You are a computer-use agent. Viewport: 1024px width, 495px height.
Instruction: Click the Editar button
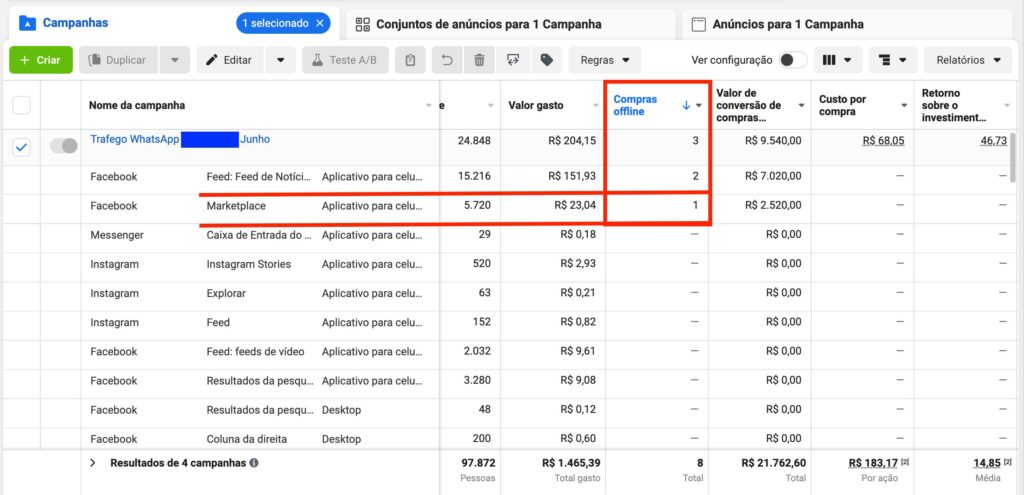[x=229, y=60]
